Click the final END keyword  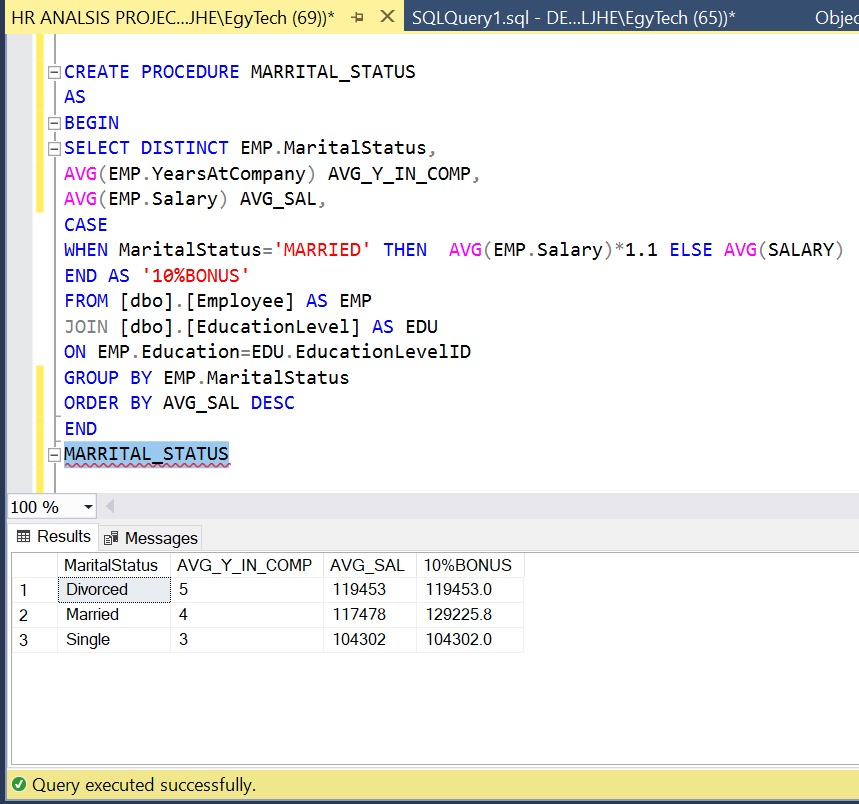pos(81,429)
